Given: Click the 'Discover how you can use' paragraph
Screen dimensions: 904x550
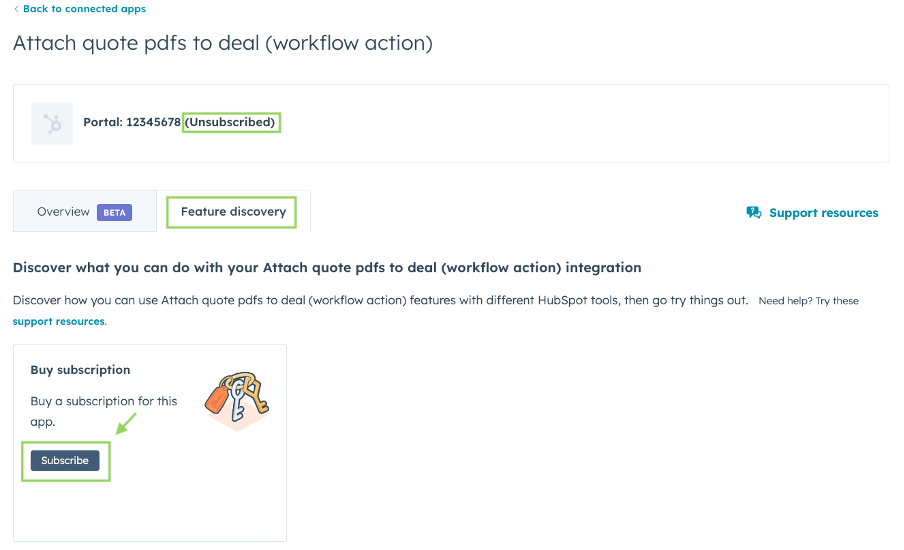Looking at the screenshot, I should [x=380, y=300].
